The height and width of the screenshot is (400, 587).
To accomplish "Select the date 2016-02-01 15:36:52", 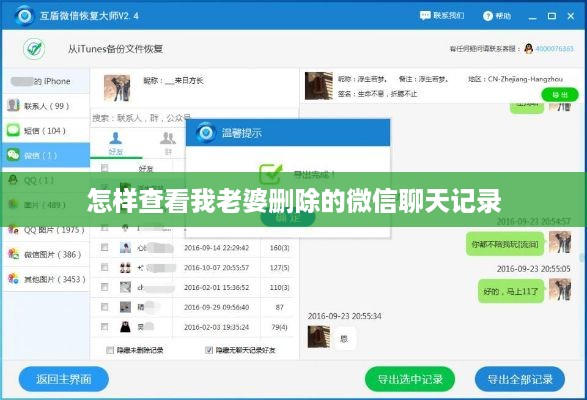I will point(216,288).
